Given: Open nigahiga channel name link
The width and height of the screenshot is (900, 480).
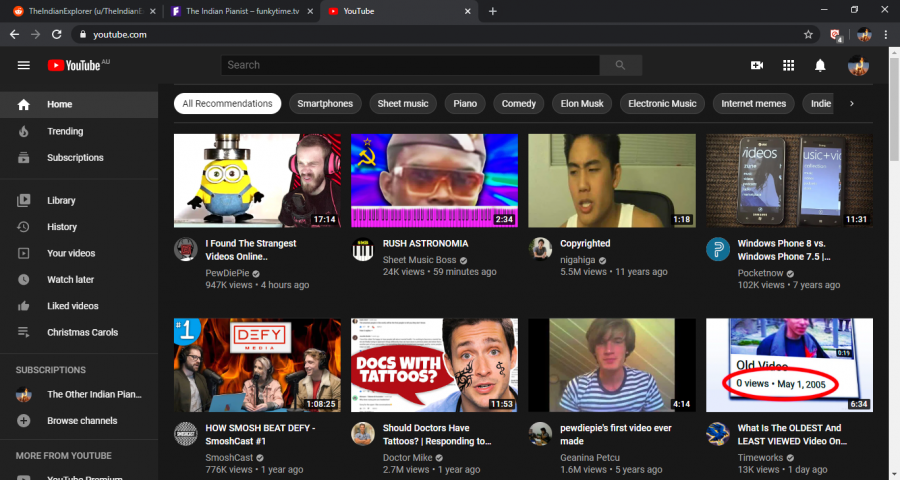Looking at the screenshot, I should click(x=577, y=260).
